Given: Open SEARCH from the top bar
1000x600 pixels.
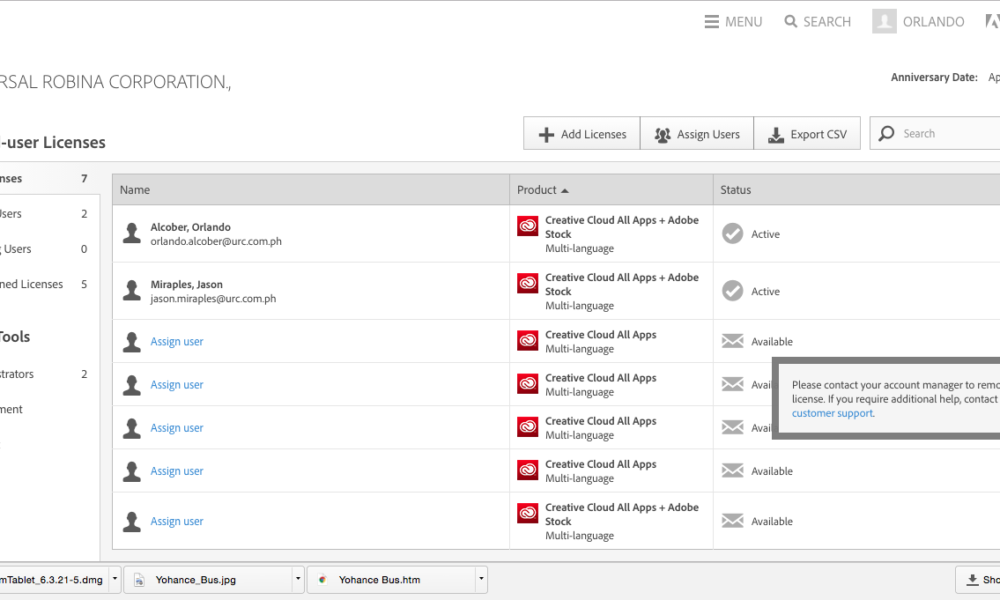Looking at the screenshot, I should click(x=817, y=21).
